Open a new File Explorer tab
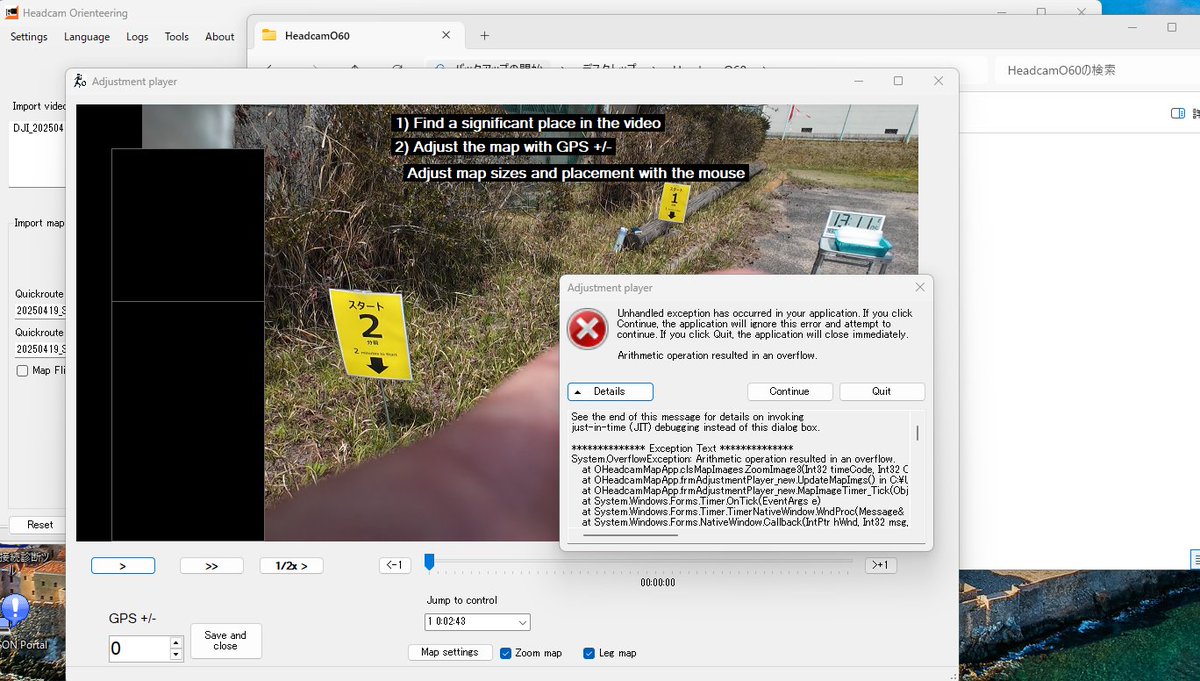Screen dimensions: 1200x681 pyautogui.click(x=485, y=35)
